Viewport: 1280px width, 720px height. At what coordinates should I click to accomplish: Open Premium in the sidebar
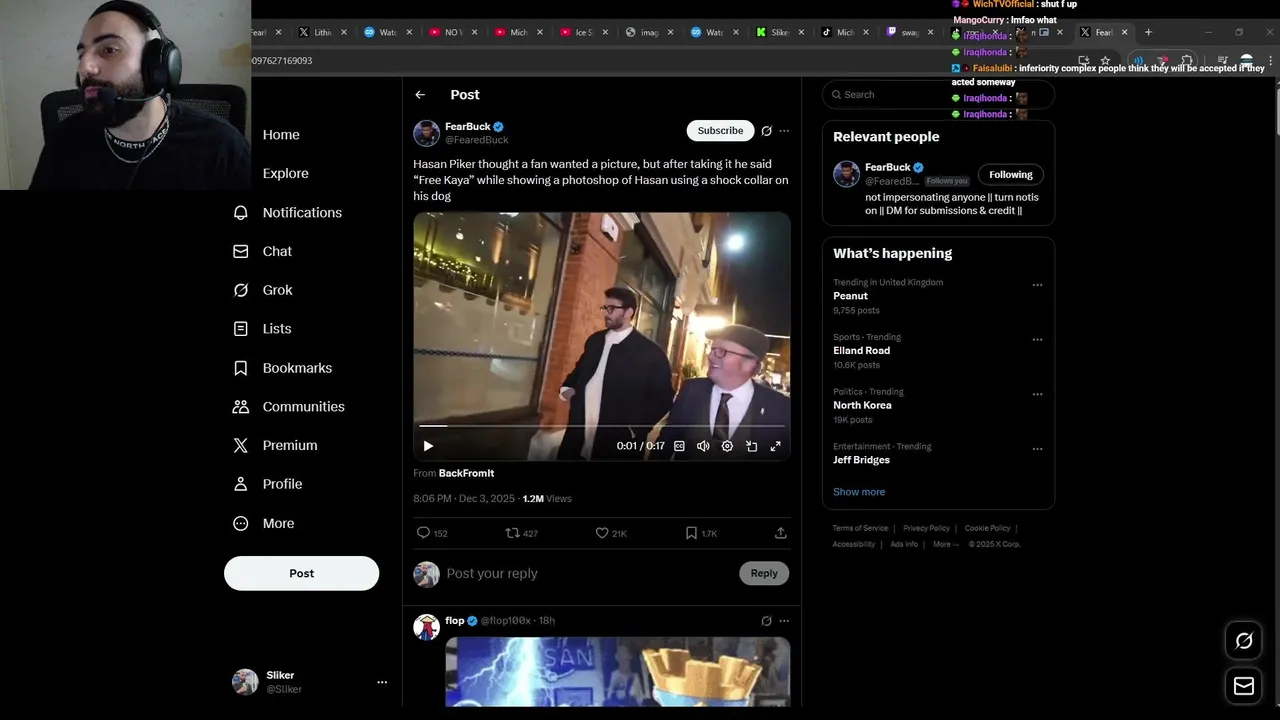pos(275,446)
